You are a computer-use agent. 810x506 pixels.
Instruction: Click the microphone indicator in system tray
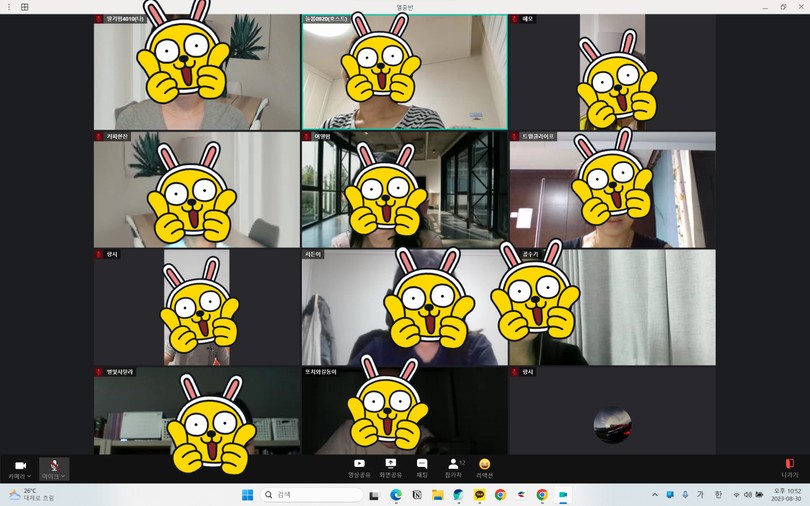(x=685, y=495)
